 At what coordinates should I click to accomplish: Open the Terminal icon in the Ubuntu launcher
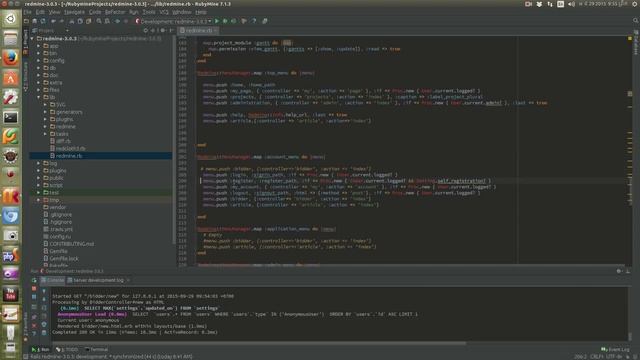click(11, 118)
